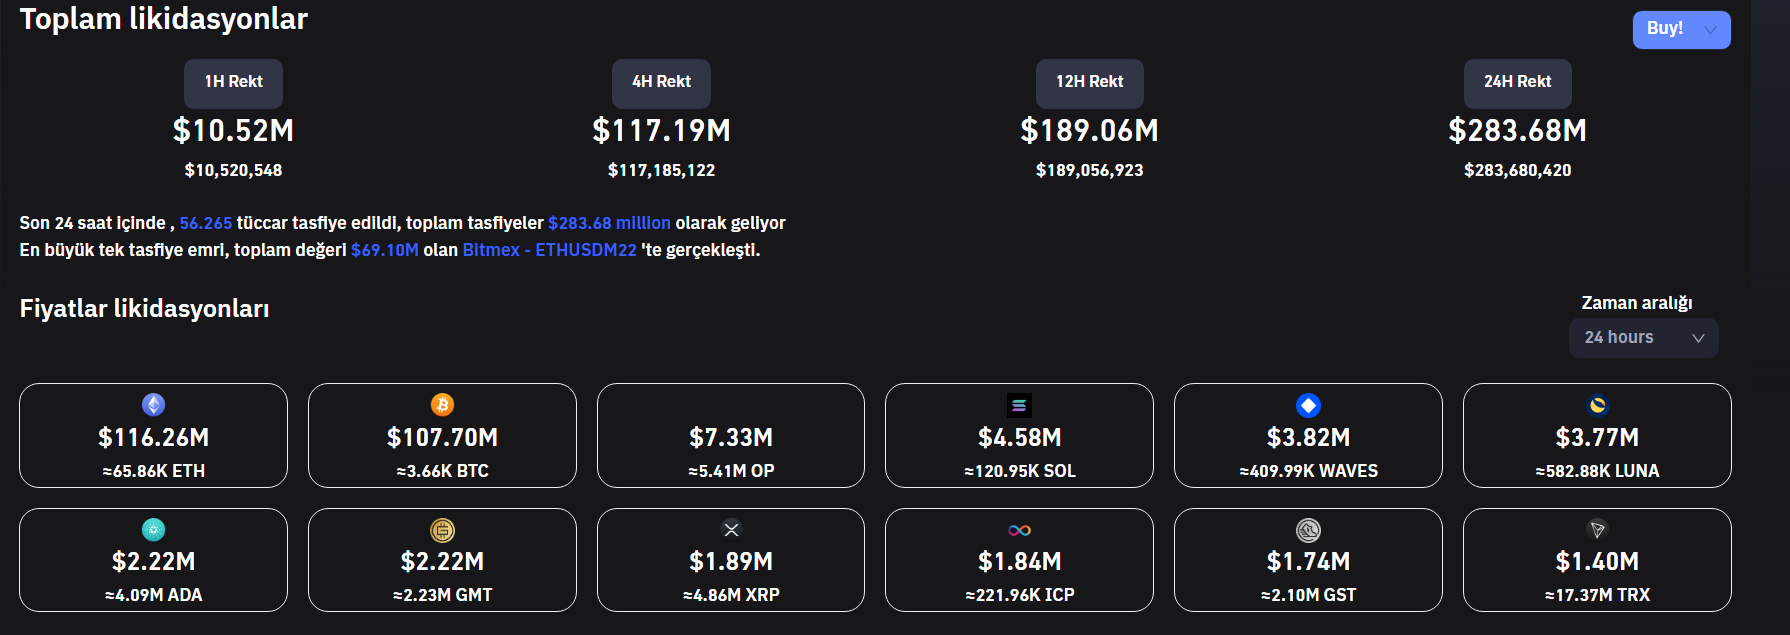Image resolution: width=1790 pixels, height=635 pixels.
Task: Click the TRX coin icon
Action: [x=1597, y=530]
